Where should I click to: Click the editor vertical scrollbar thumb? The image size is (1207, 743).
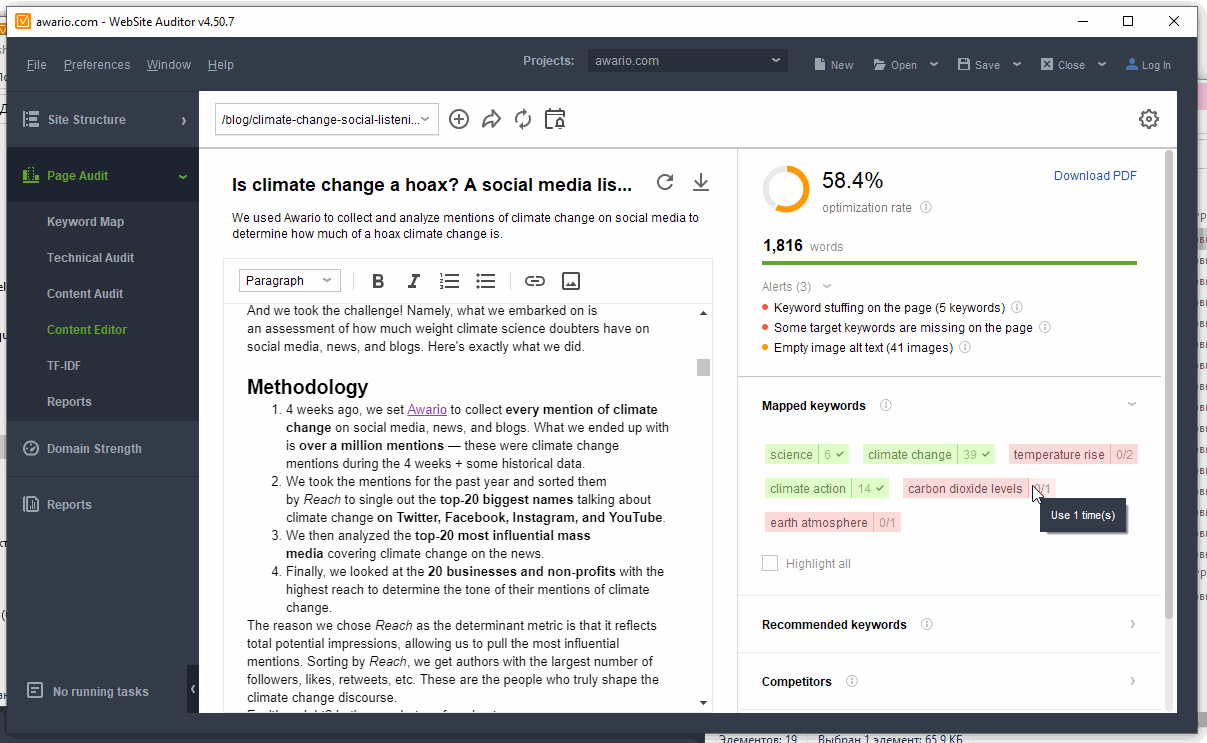704,367
